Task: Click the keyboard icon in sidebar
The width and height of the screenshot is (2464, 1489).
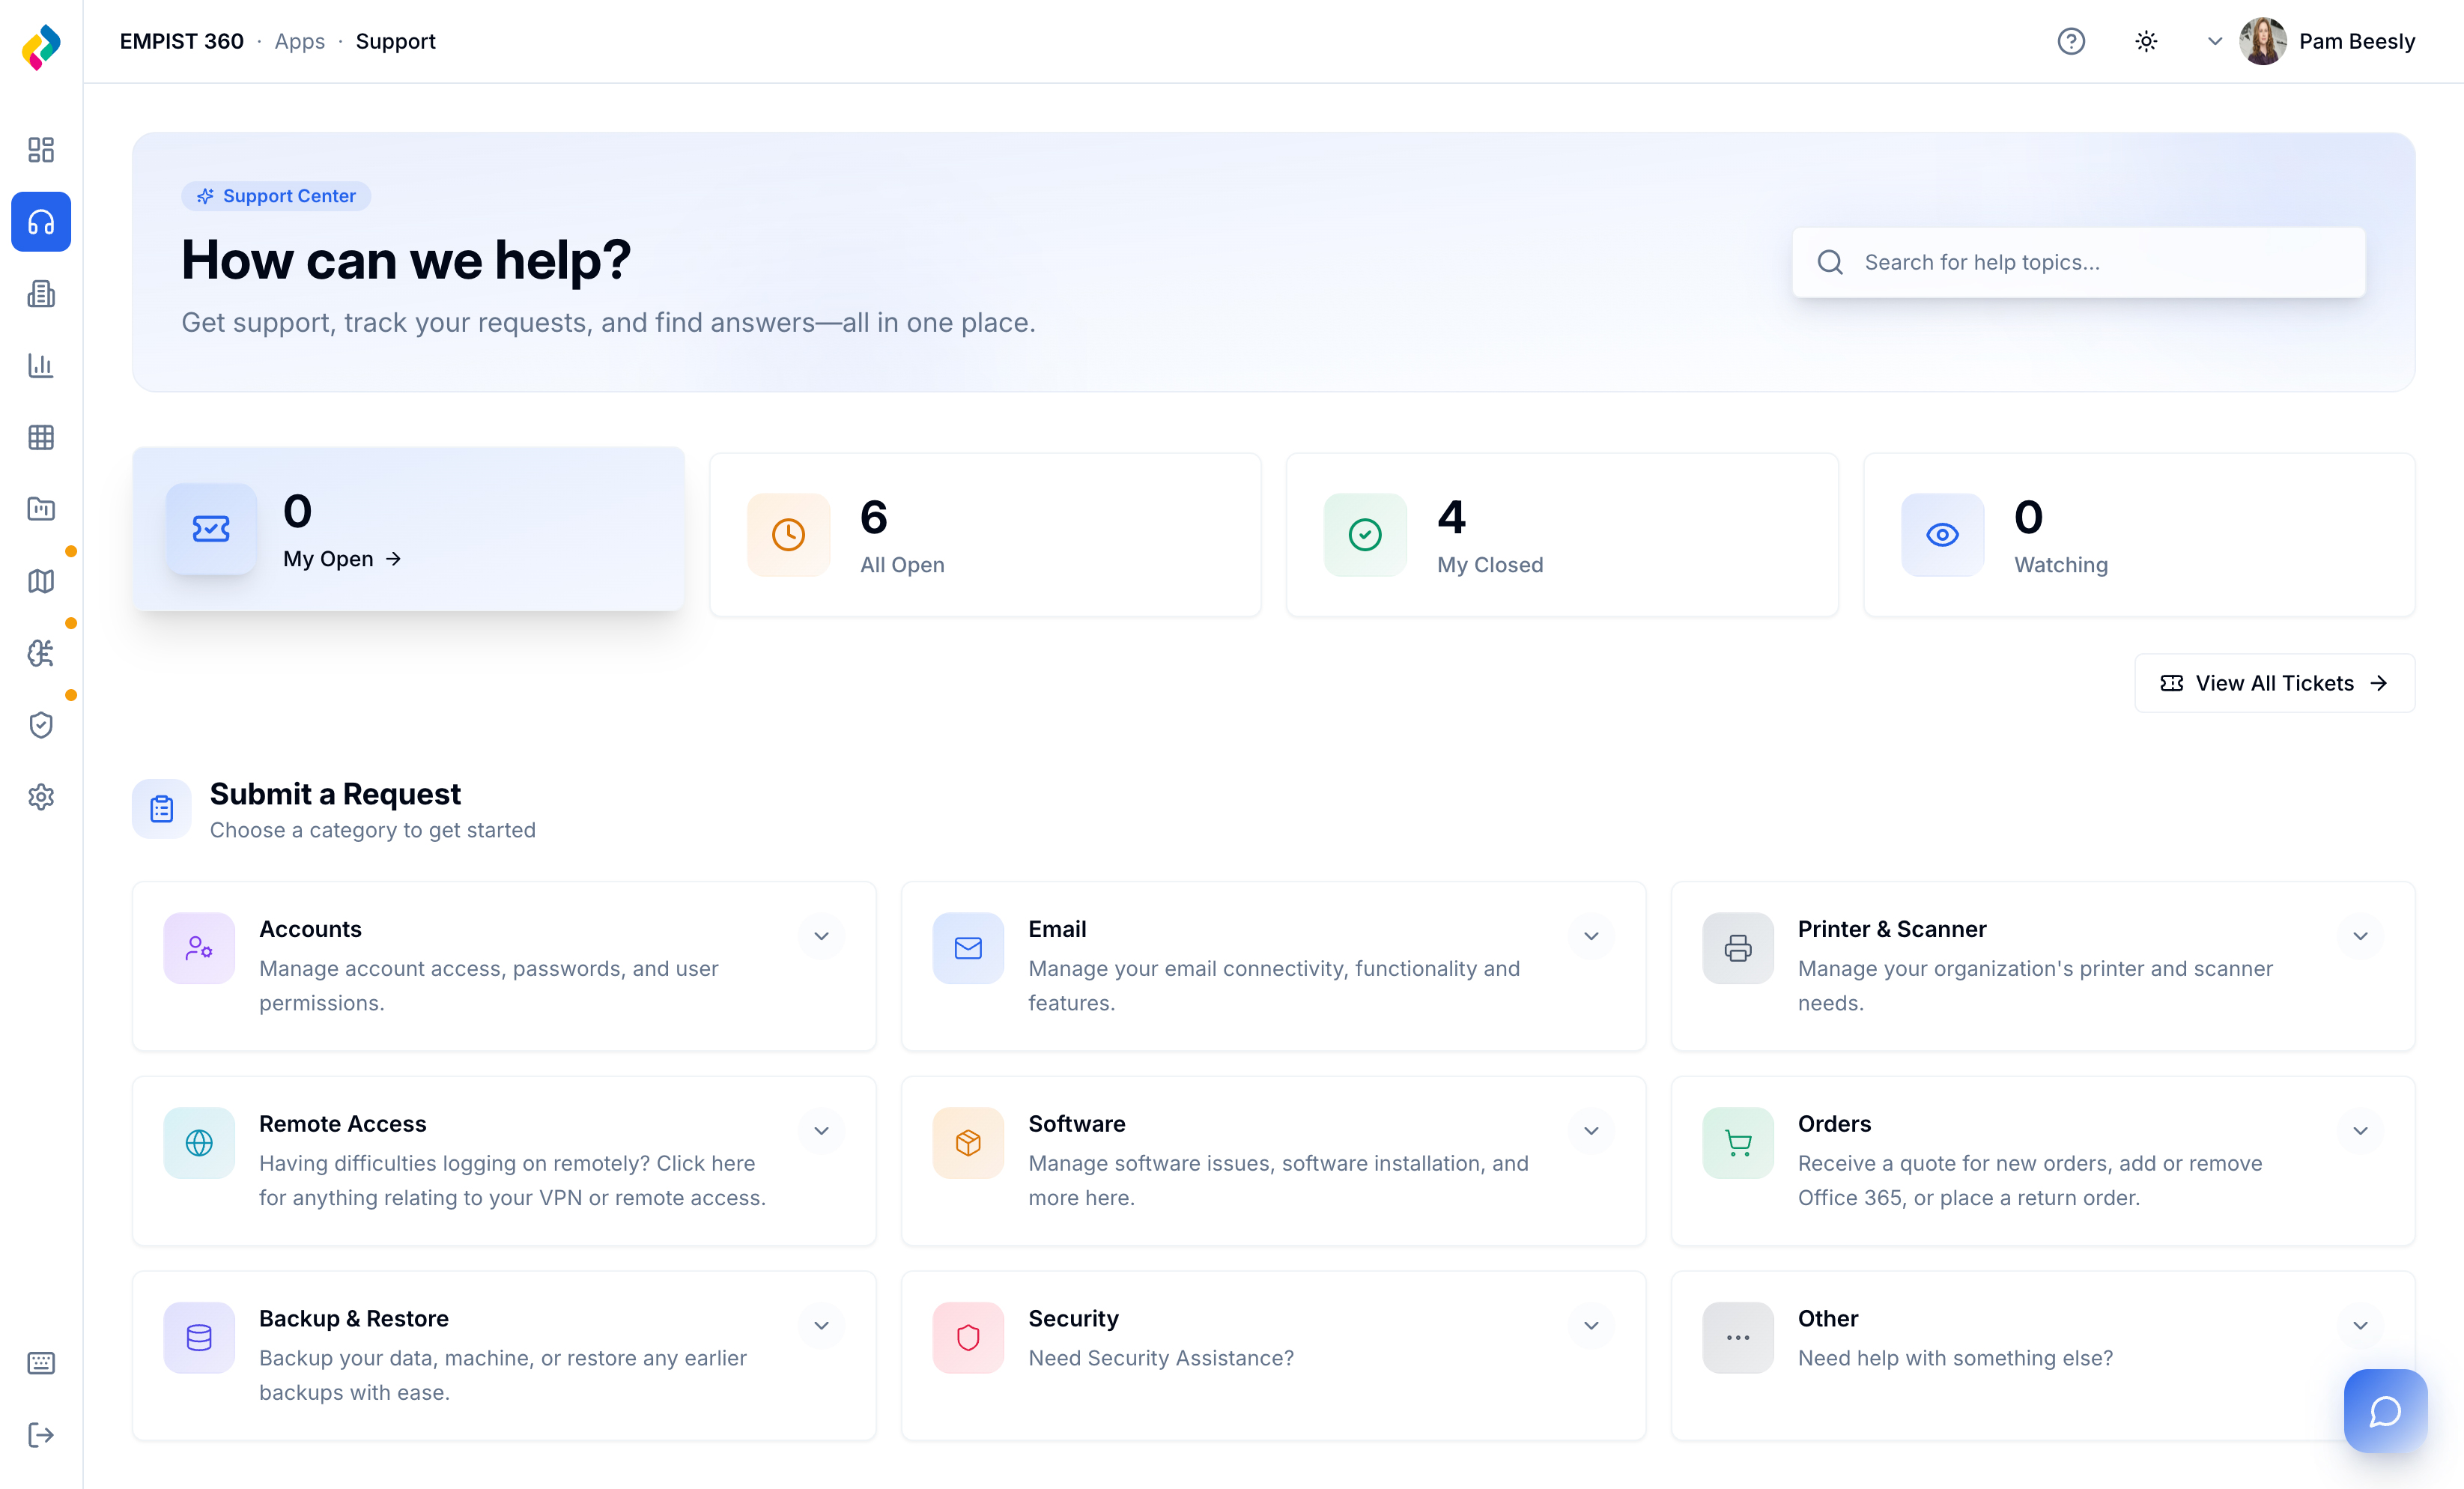Action: [41, 1363]
